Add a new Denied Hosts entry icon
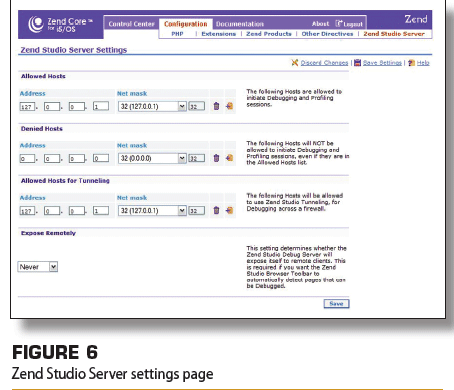 (x=229, y=158)
